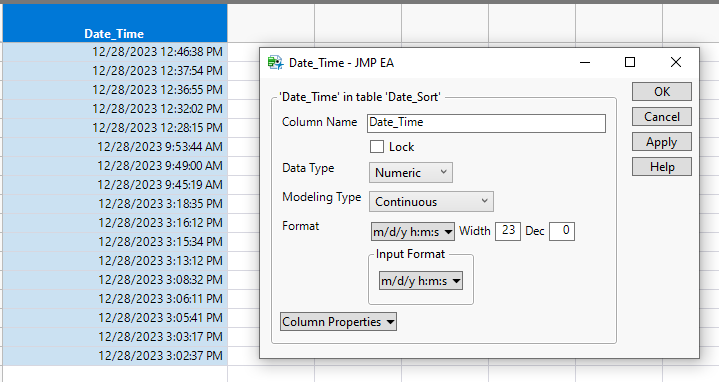The width and height of the screenshot is (719, 382).
Task: Maximize the Date_Time dialog window
Action: pyautogui.click(x=630, y=62)
